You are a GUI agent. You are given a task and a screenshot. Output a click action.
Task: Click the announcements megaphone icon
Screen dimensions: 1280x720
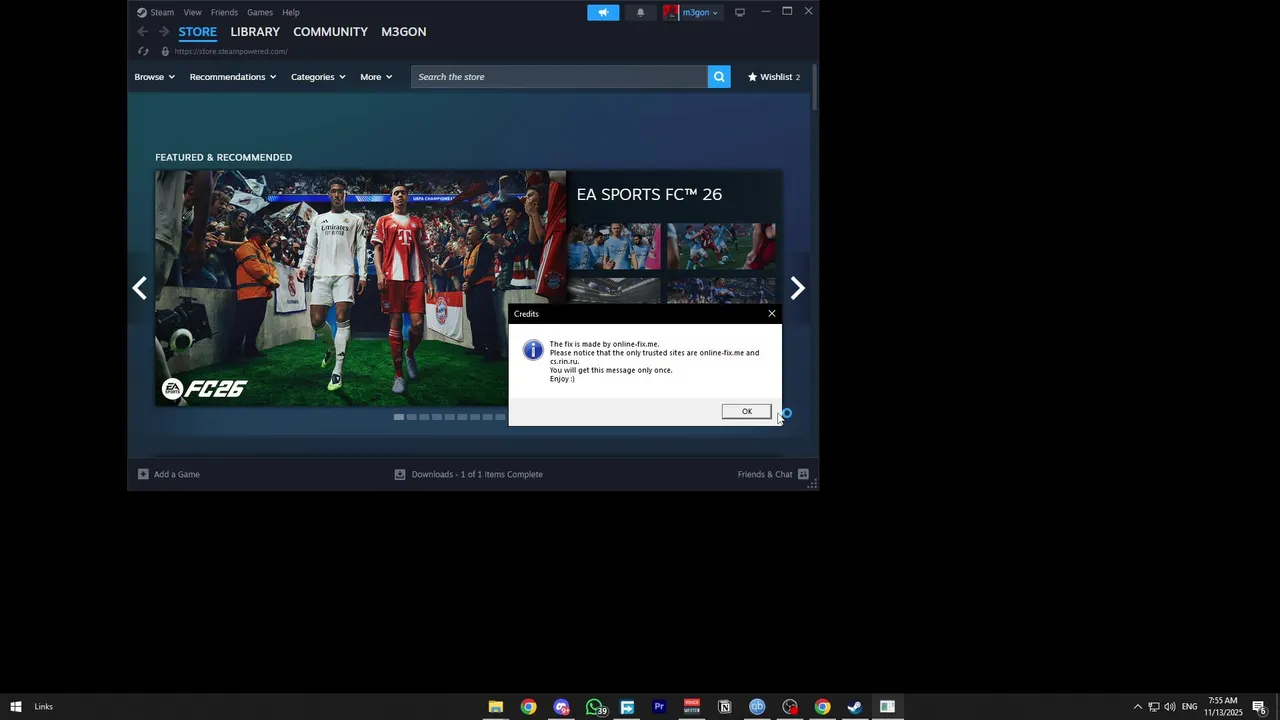coord(603,12)
